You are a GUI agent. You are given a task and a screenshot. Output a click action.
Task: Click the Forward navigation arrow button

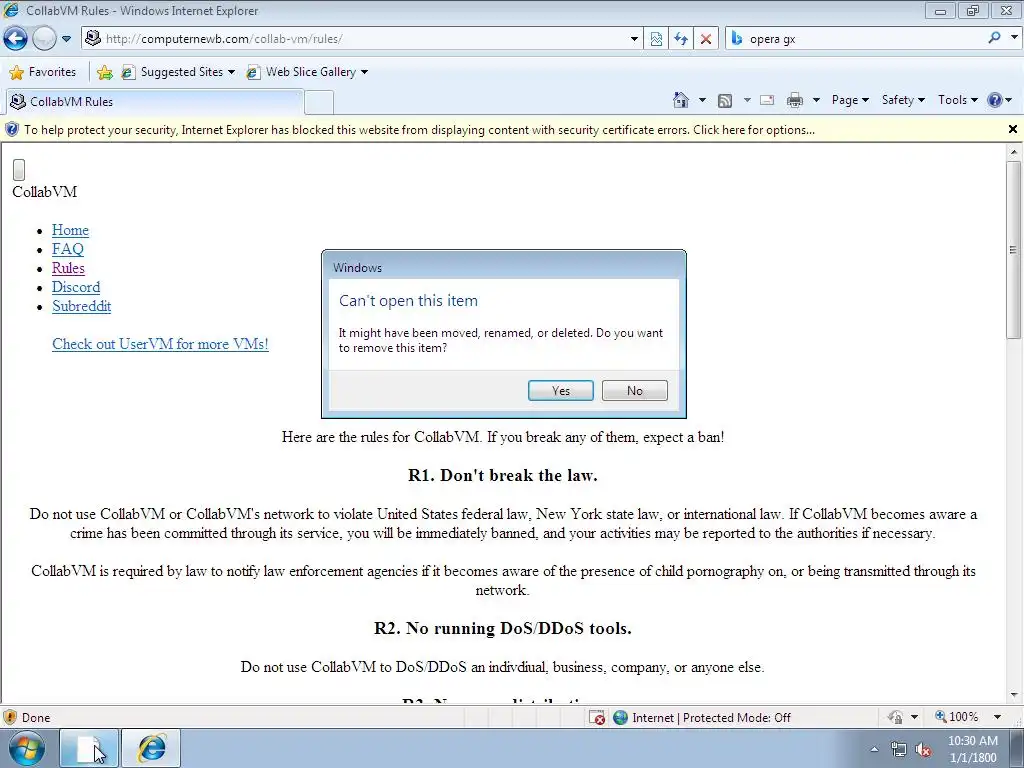coord(44,39)
